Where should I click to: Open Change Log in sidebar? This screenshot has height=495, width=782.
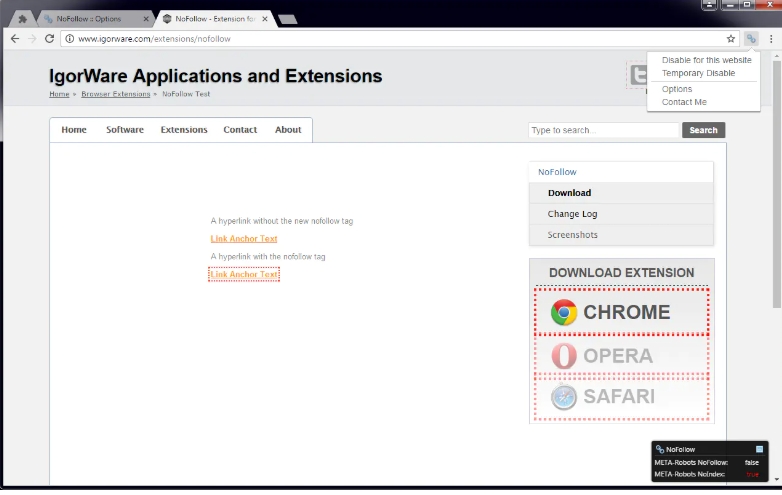621,214
